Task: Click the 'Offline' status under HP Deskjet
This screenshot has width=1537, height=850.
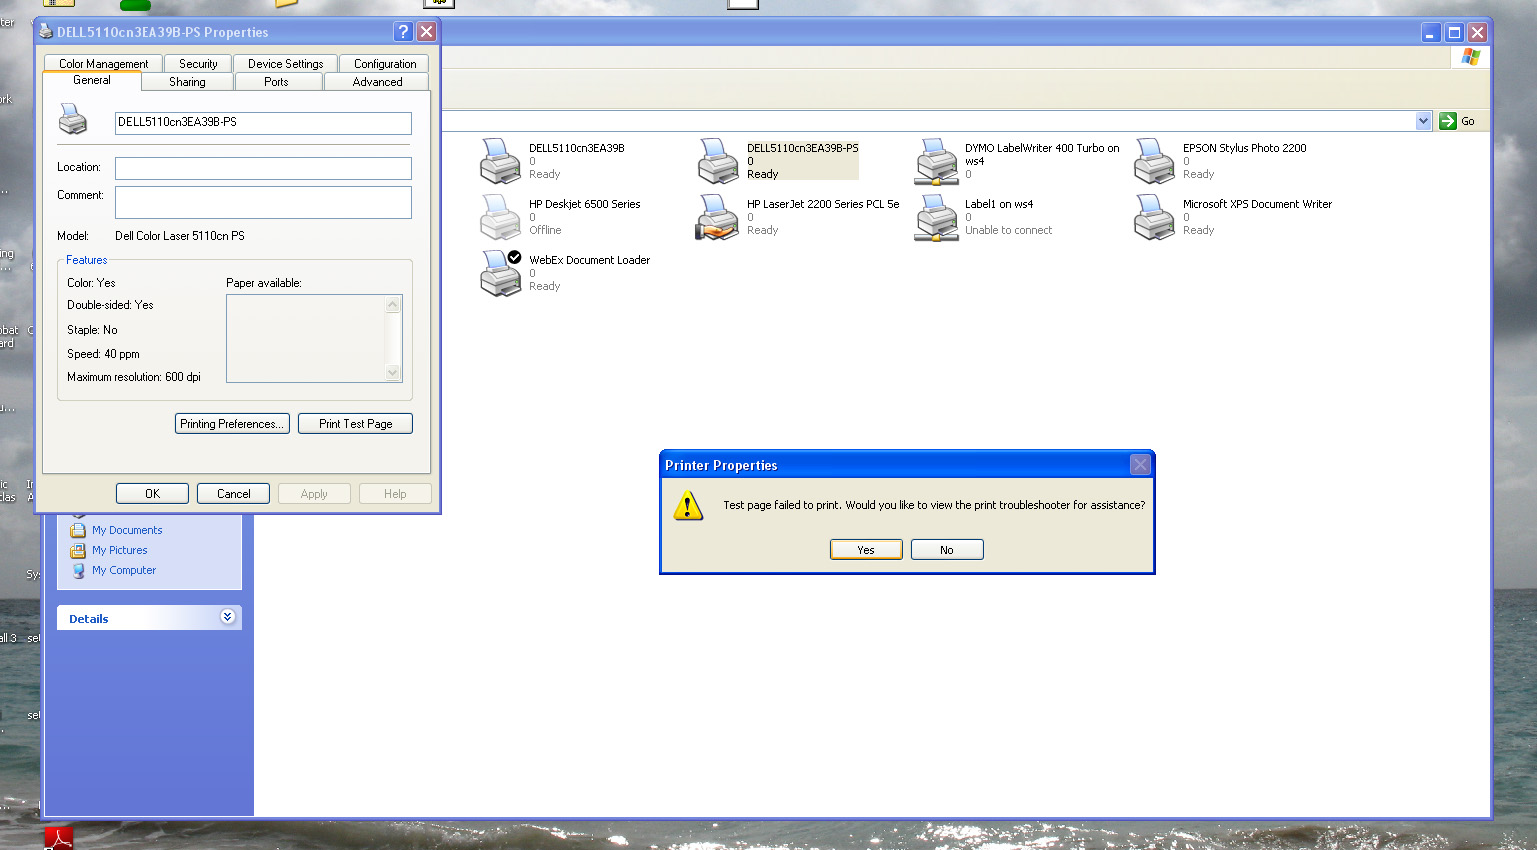Action: coord(545,230)
